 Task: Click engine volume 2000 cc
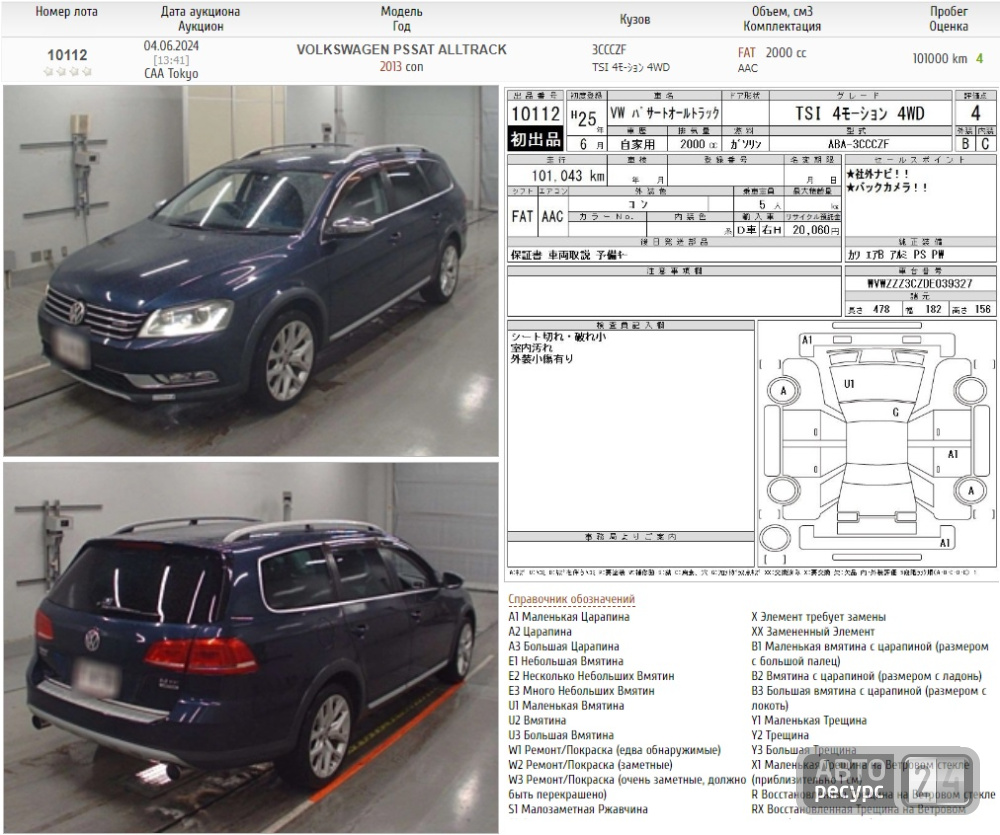tap(786, 53)
